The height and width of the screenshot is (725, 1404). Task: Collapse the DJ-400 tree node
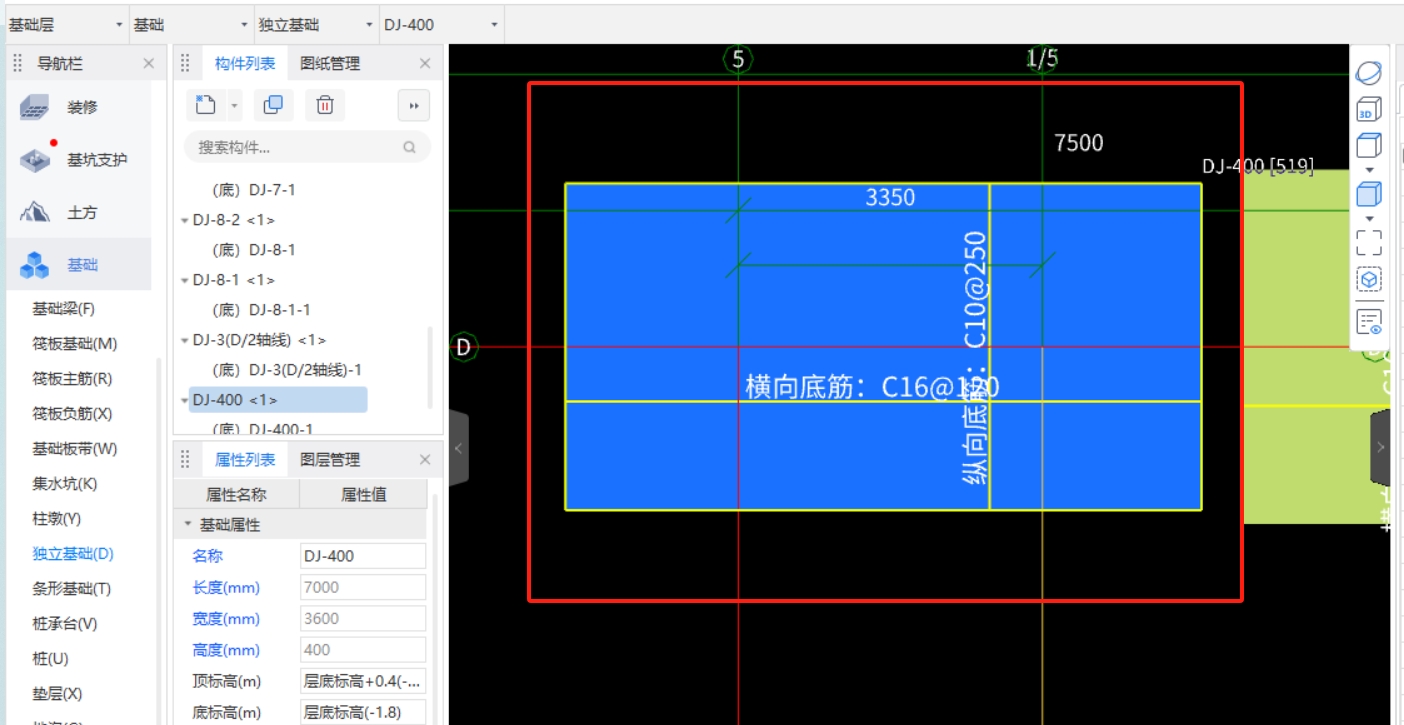[184, 400]
